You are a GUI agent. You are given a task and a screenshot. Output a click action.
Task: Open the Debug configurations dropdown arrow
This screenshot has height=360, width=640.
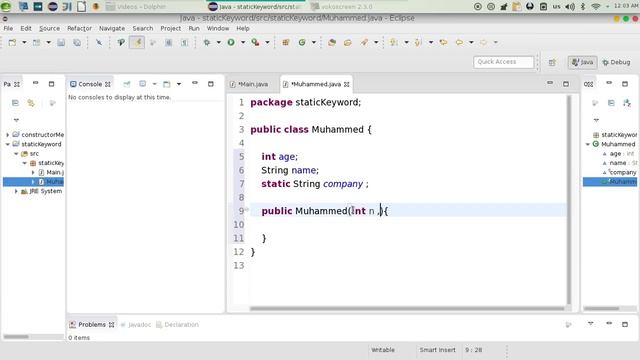pyautogui.click(x=218, y=42)
